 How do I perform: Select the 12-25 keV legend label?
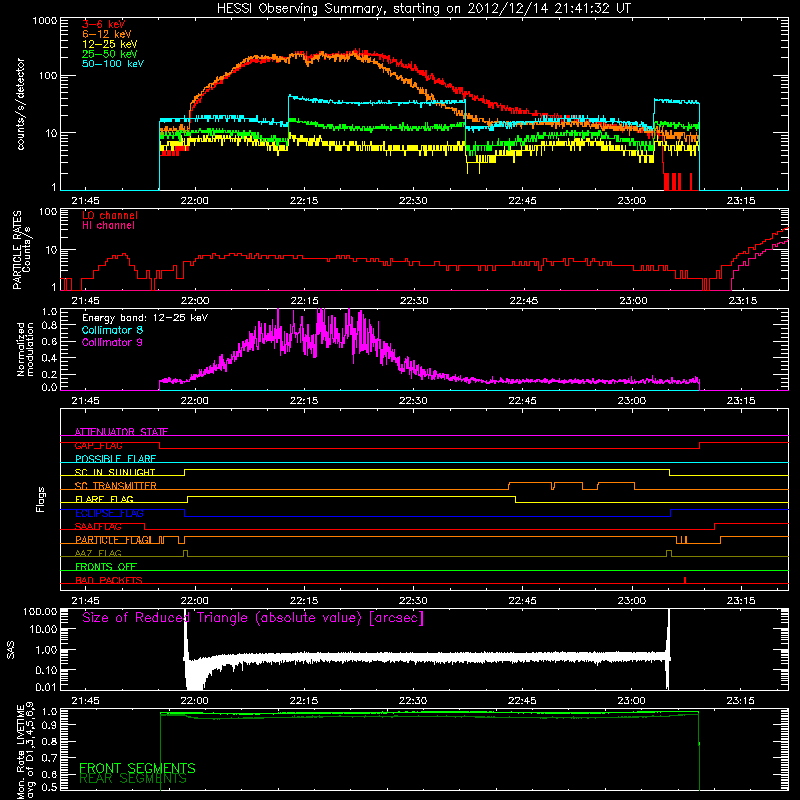tap(110, 44)
